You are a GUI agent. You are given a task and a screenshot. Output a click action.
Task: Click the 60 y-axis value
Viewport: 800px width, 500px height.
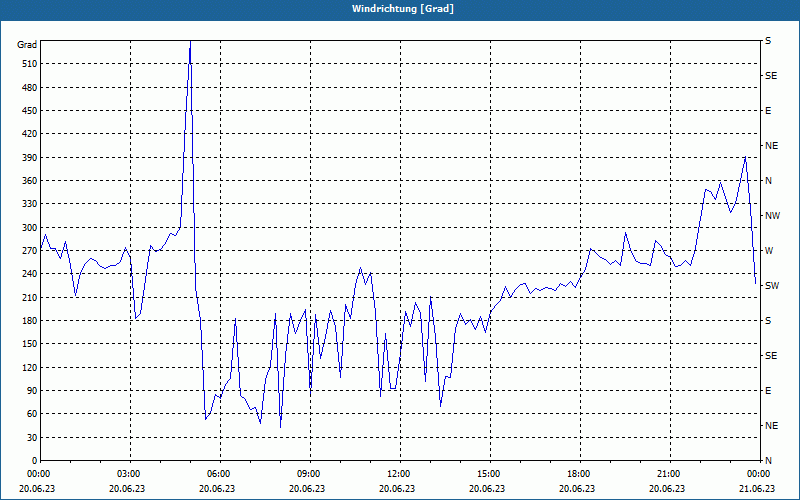click(32, 414)
